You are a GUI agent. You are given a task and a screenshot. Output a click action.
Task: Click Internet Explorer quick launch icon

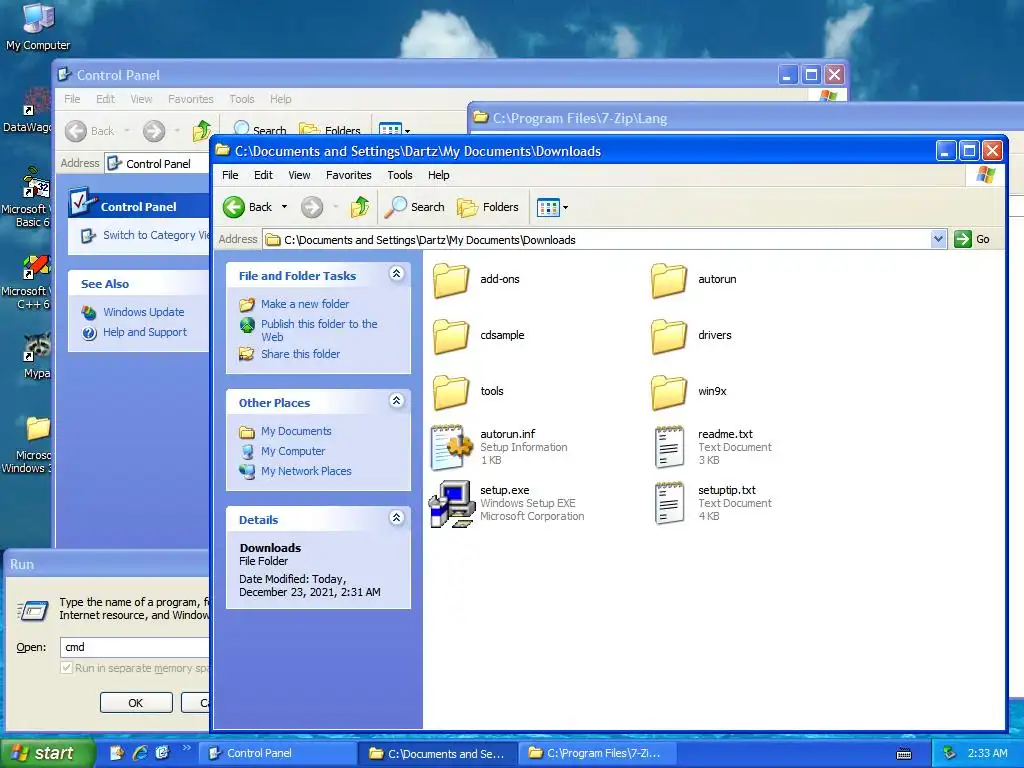(140, 753)
